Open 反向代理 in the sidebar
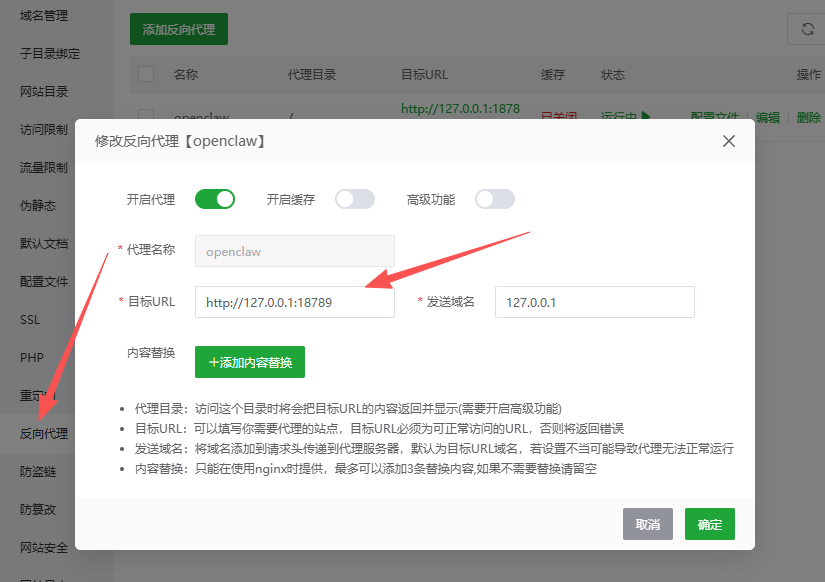The image size is (825, 582). click(44, 433)
